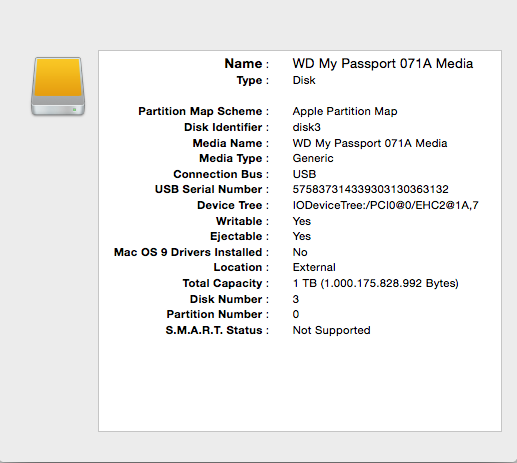Click the Disk Number value "3"
Screen dimensions: 517x463
click(x=295, y=299)
